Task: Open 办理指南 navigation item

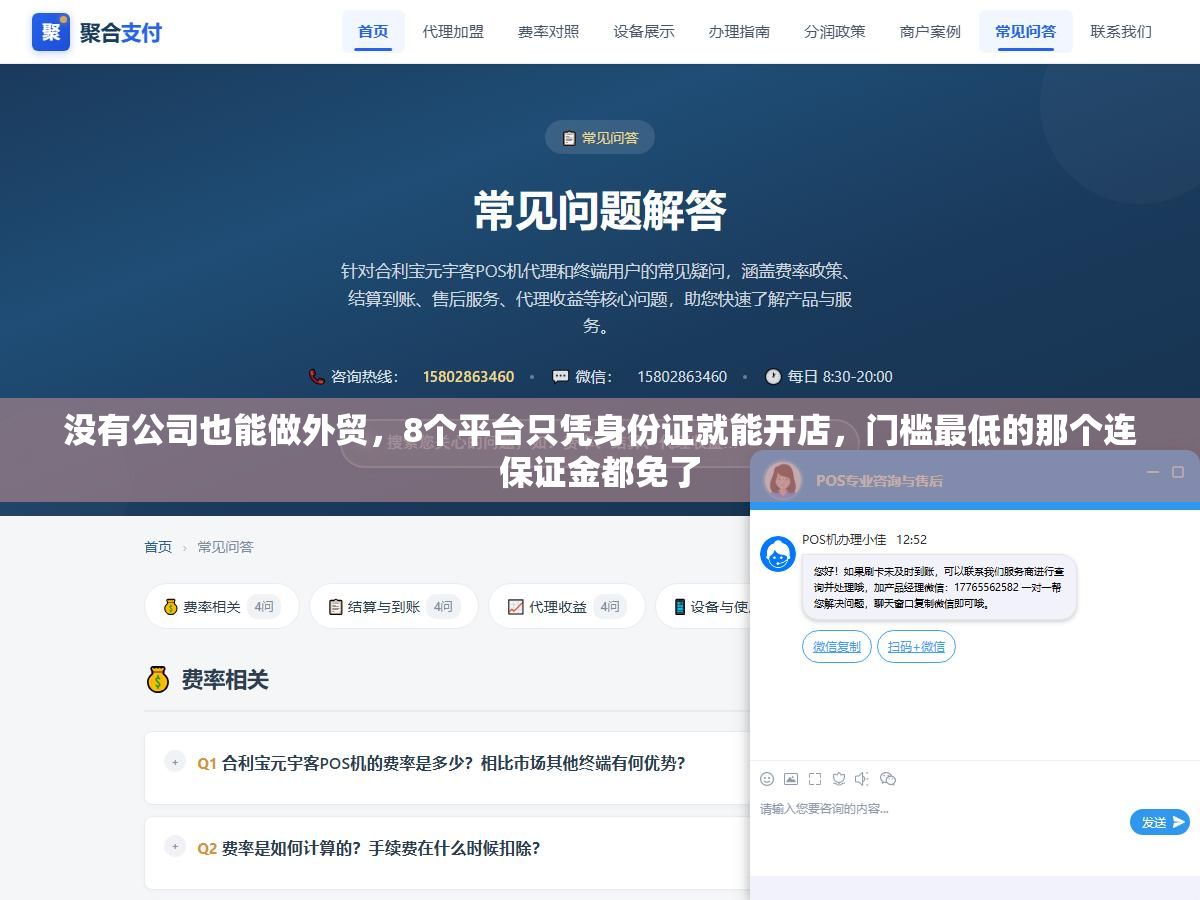Action: pyautogui.click(x=739, y=31)
